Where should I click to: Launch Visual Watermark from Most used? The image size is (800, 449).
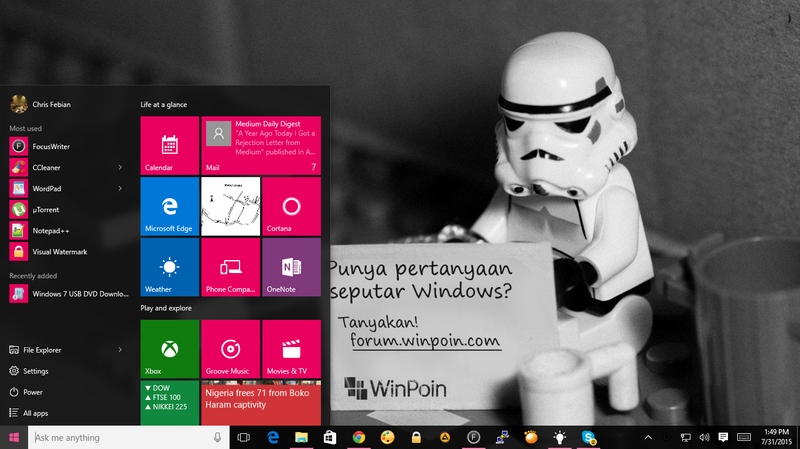point(67,252)
